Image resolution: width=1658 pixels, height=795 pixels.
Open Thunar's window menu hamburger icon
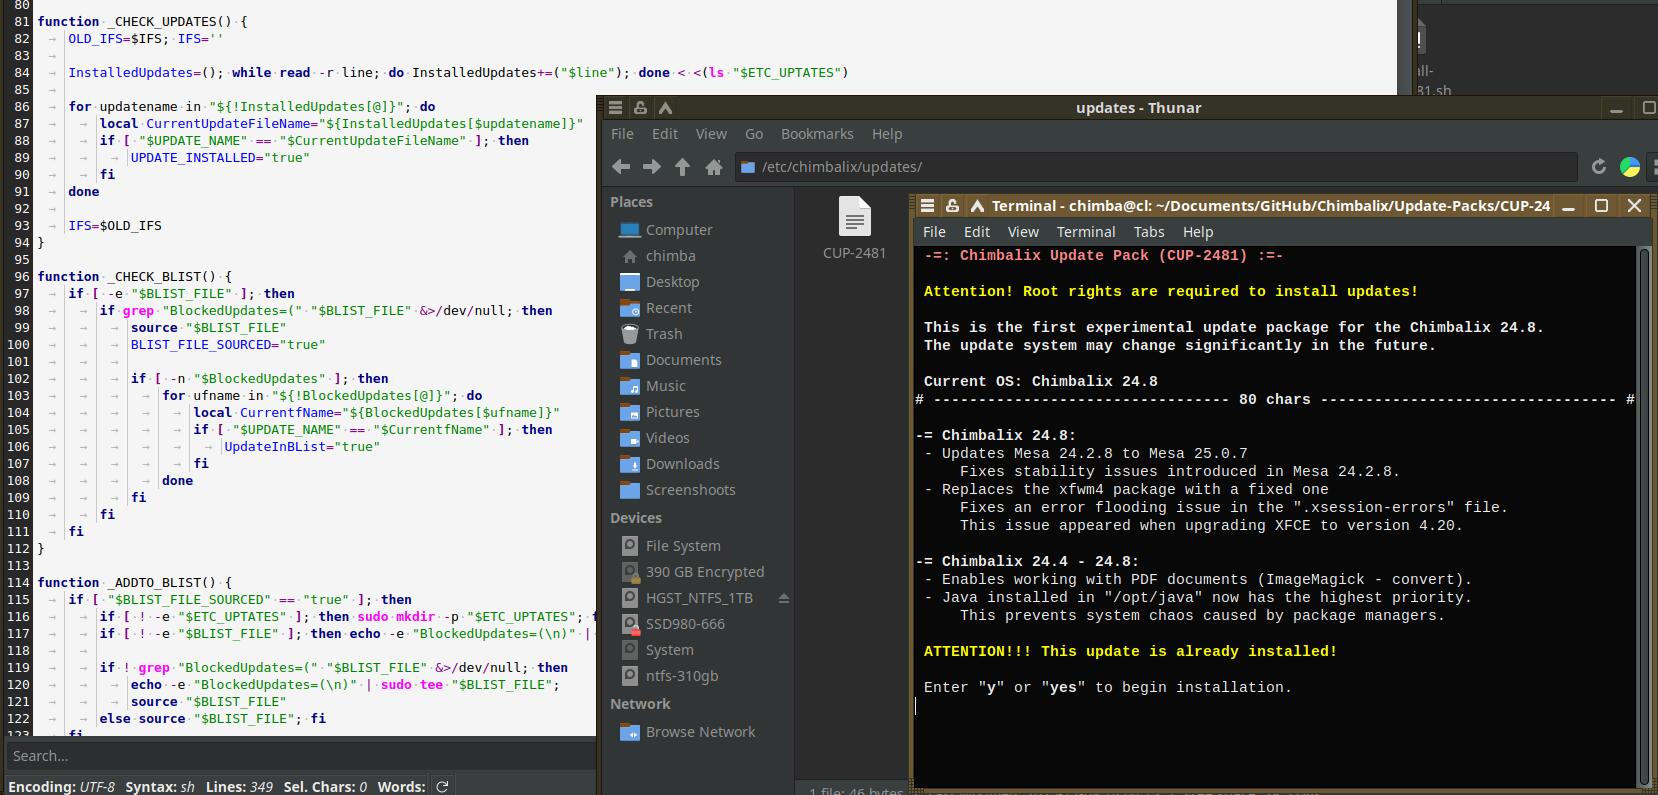616,108
